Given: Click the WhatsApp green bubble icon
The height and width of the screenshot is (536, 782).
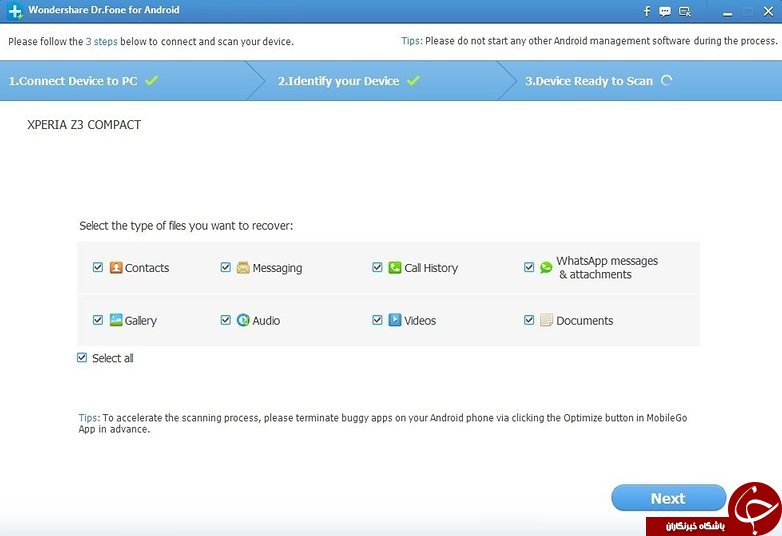Looking at the screenshot, I should (546, 268).
